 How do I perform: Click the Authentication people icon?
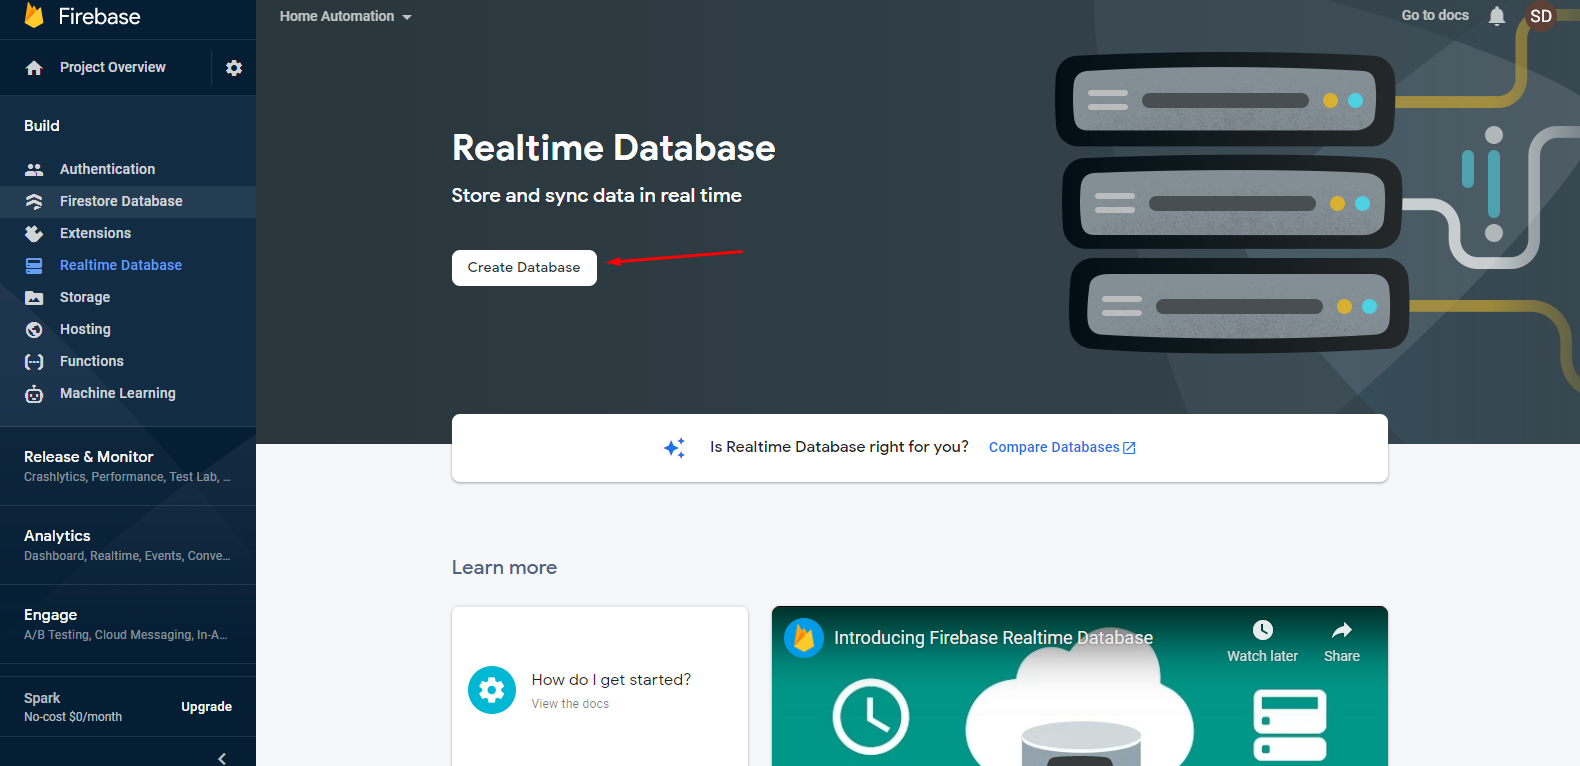pyautogui.click(x=34, y=170)
